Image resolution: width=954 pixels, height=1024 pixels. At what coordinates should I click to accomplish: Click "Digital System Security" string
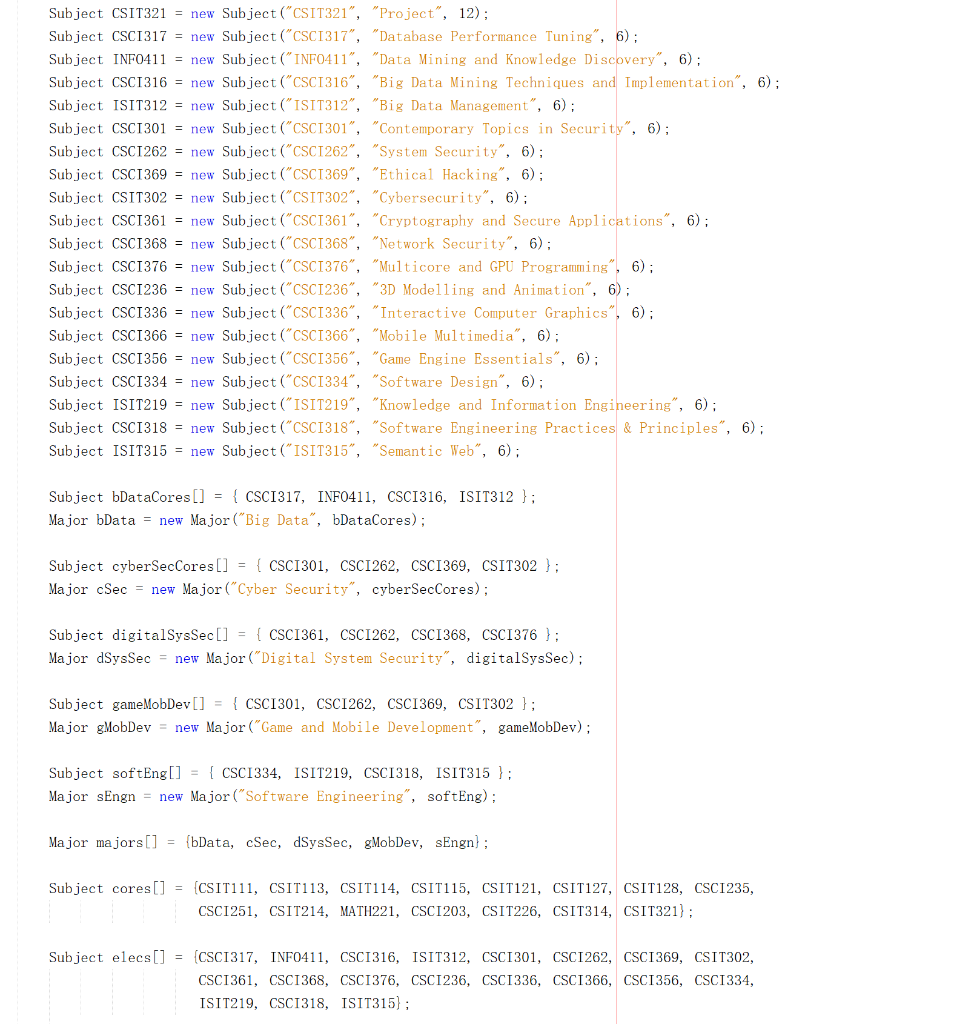pyautogui.click(x=352, y=658)
